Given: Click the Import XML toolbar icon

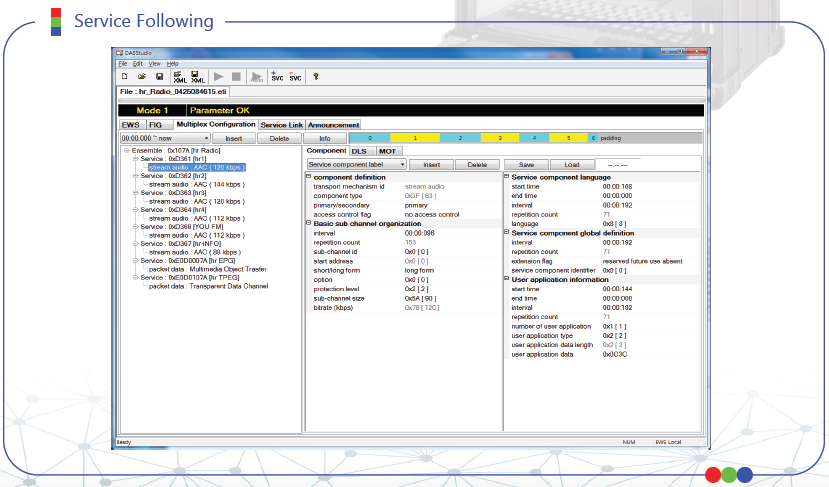Looking at the screenshot, I should tap(179, 76).
